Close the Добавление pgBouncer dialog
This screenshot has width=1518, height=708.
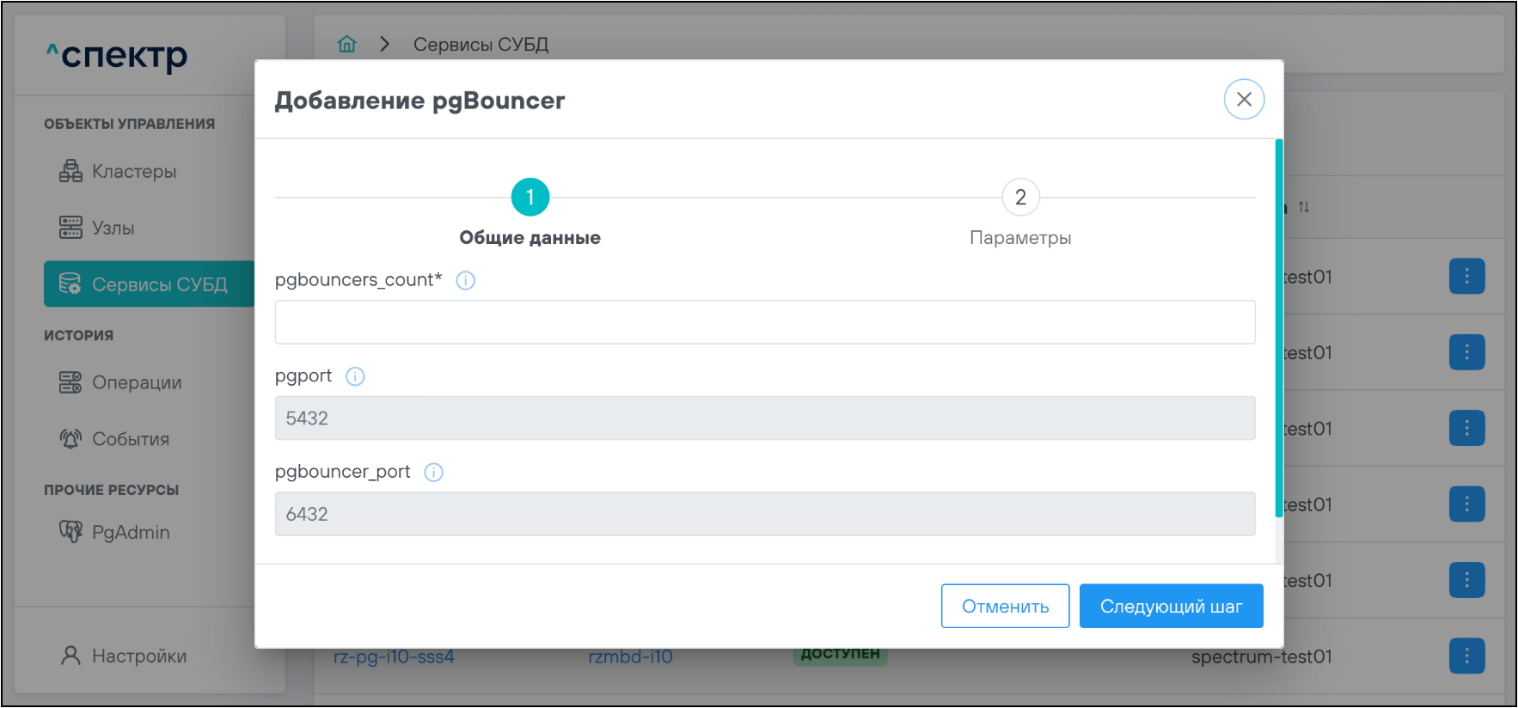1244,99
